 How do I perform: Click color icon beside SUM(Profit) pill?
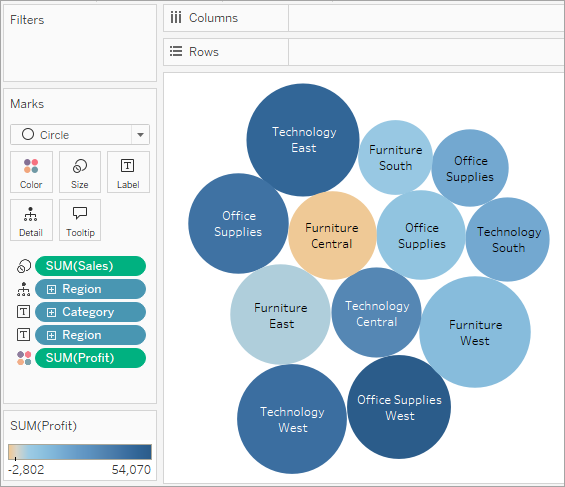pyautogui.click(x=24, y=358)
